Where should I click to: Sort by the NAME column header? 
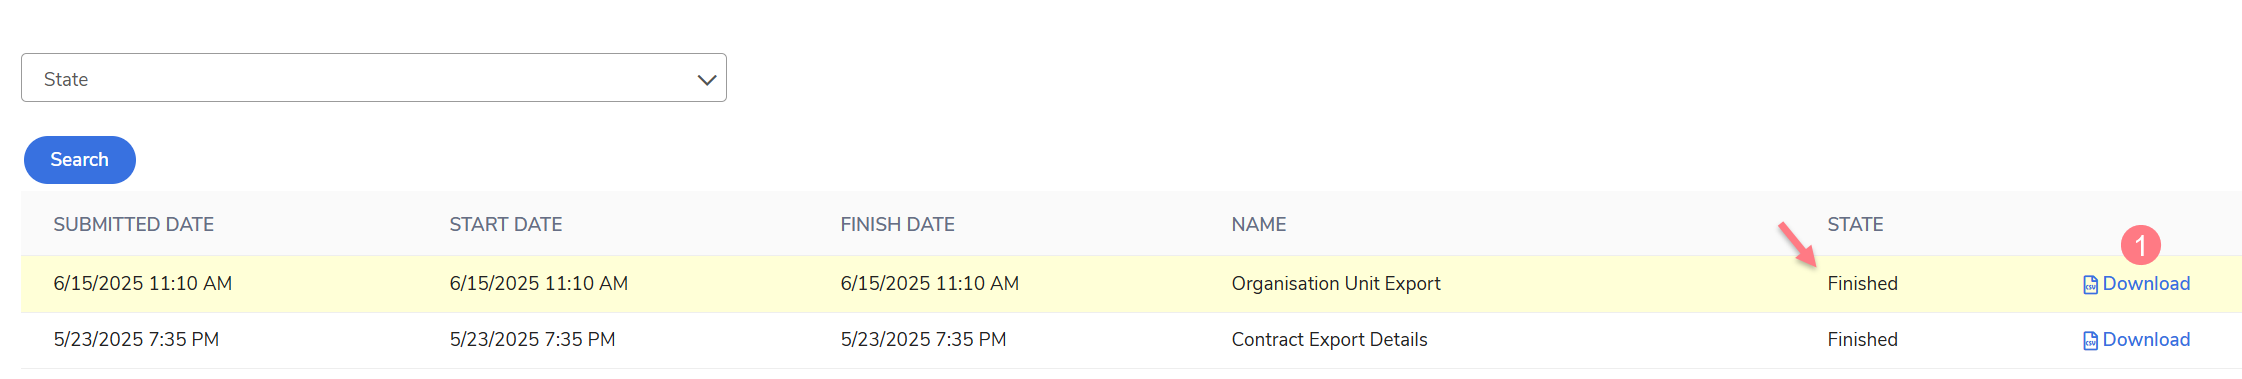tap(1259, 224)
